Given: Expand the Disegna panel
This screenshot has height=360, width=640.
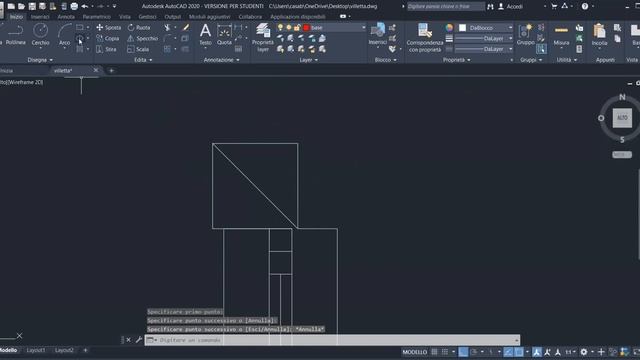Looking at the screenshot, I should click(40, 60).
